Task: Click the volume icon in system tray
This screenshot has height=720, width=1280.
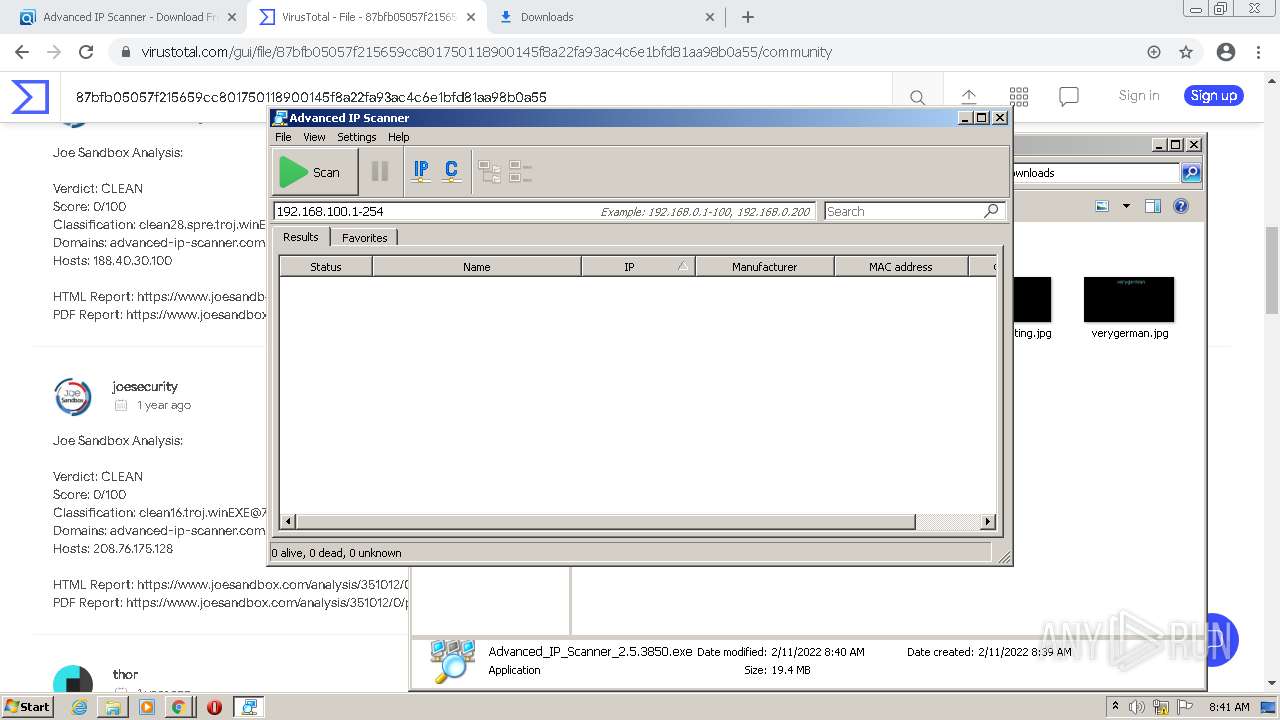Action: point(1137,707)
